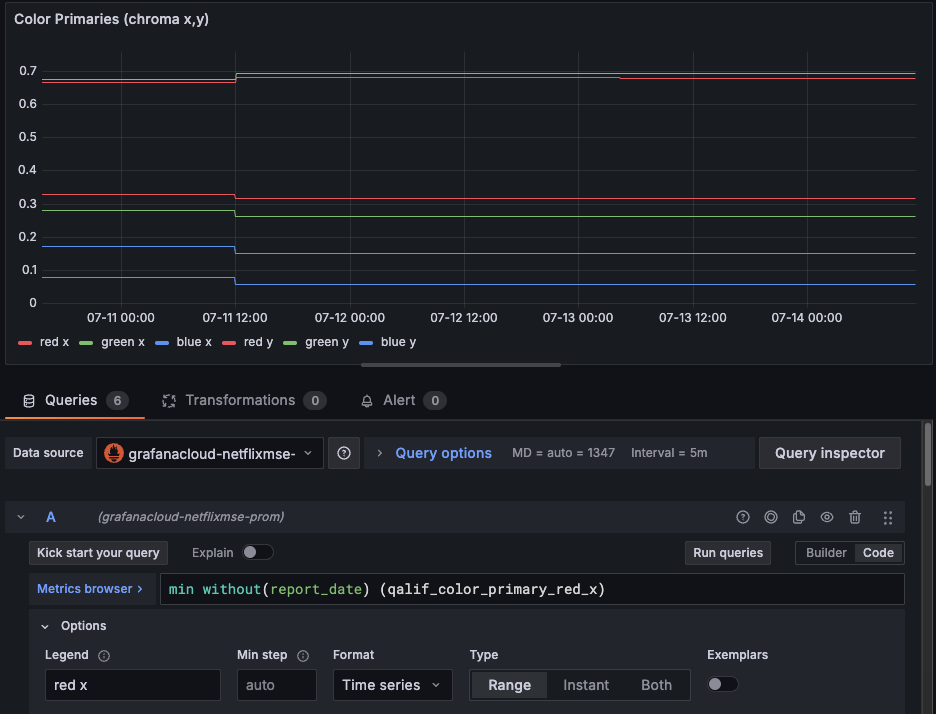Click the Min step info icon
Screen dimensions: 936x714
(303, 656)
